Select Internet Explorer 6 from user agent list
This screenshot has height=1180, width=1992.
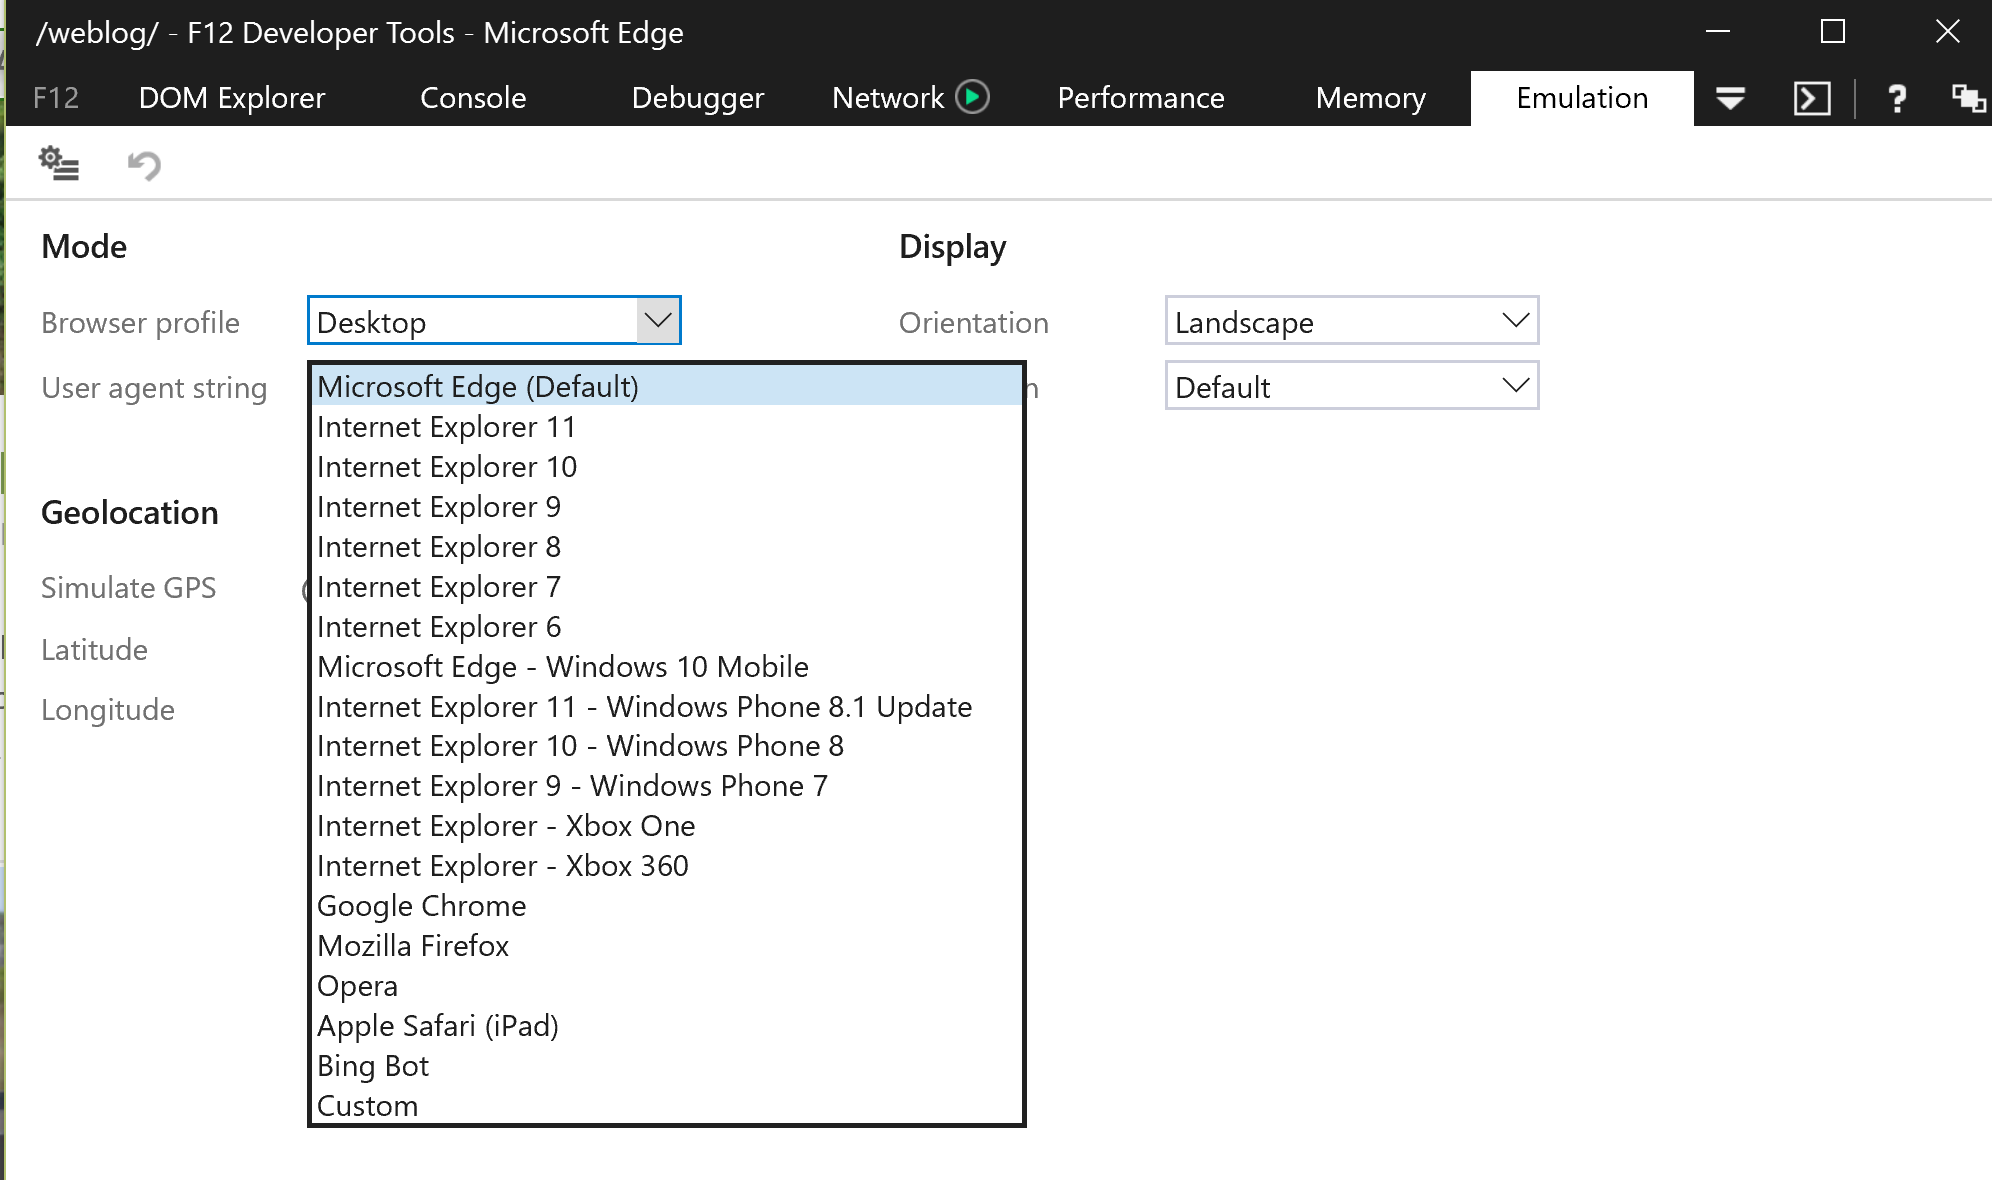coord(438,625)
